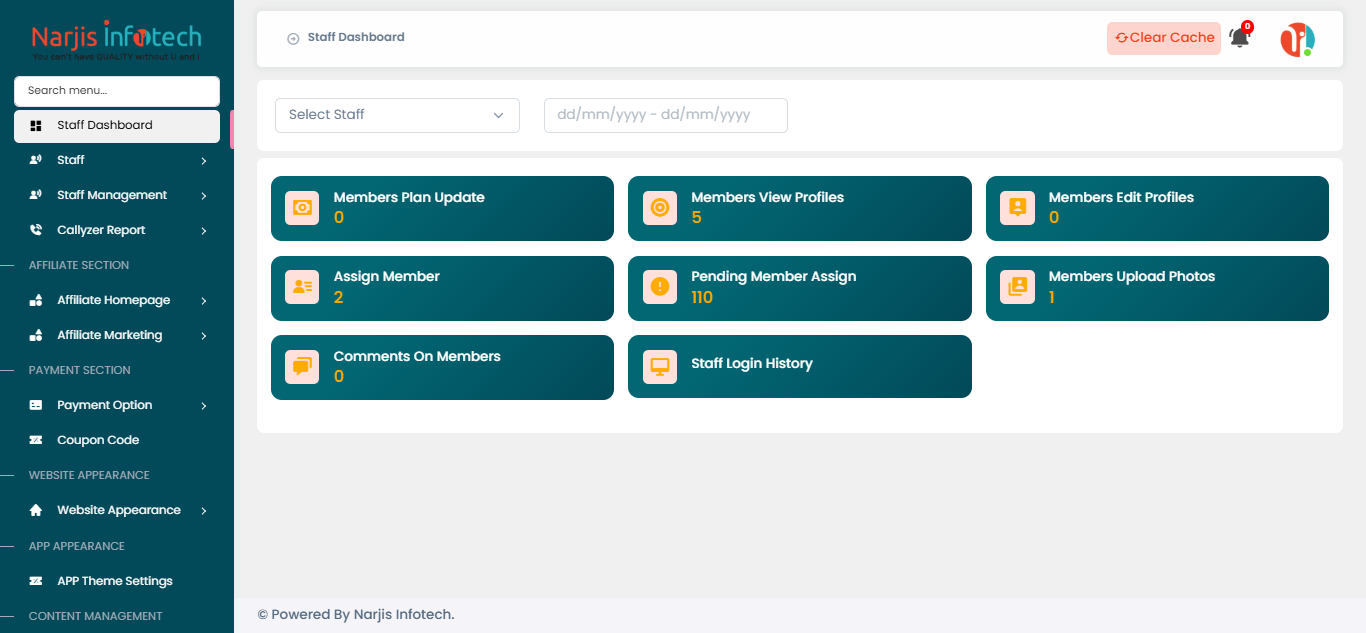Screen dimensions: 1366x633
Task: Click the breadcrumb arrow icon beside Staff Dashboard
Action: pyautogui.click(x=293, y=38)
